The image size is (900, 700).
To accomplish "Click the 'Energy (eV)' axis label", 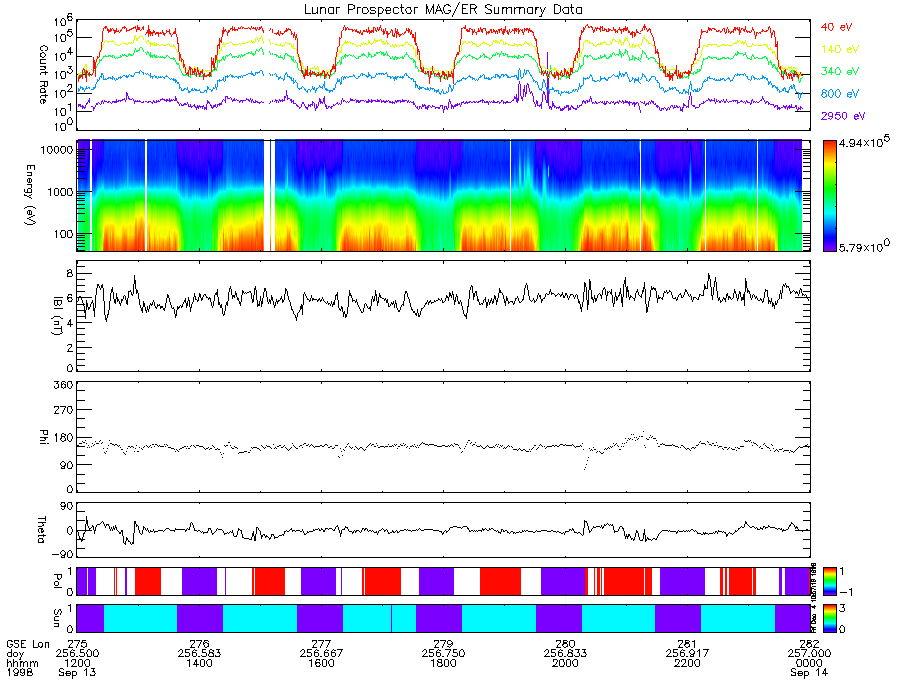I will coord(30,195).
